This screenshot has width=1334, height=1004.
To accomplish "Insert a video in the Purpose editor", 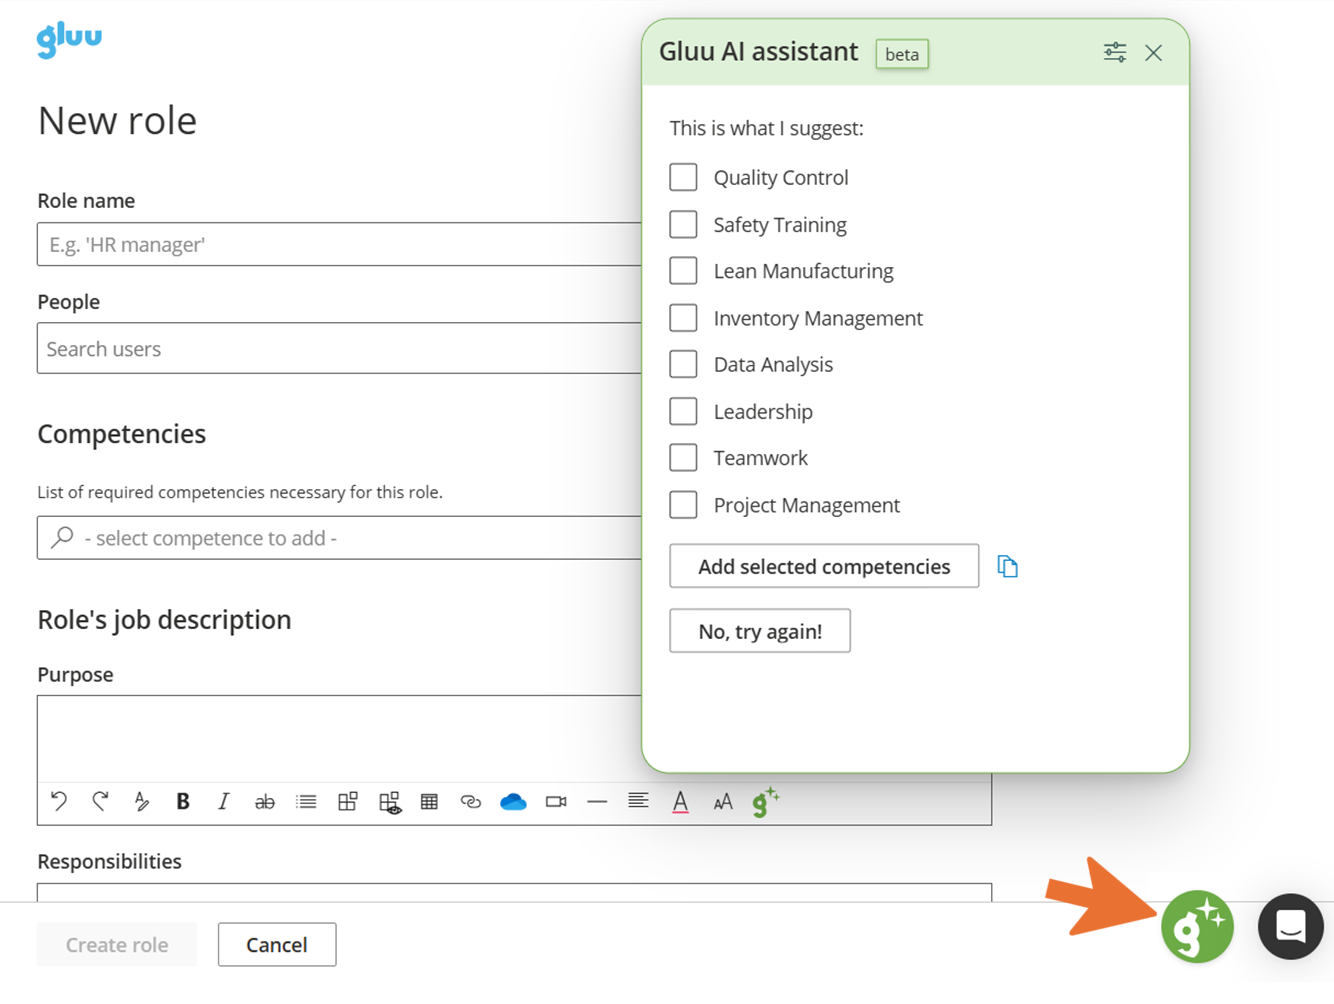I will [556, 801].
